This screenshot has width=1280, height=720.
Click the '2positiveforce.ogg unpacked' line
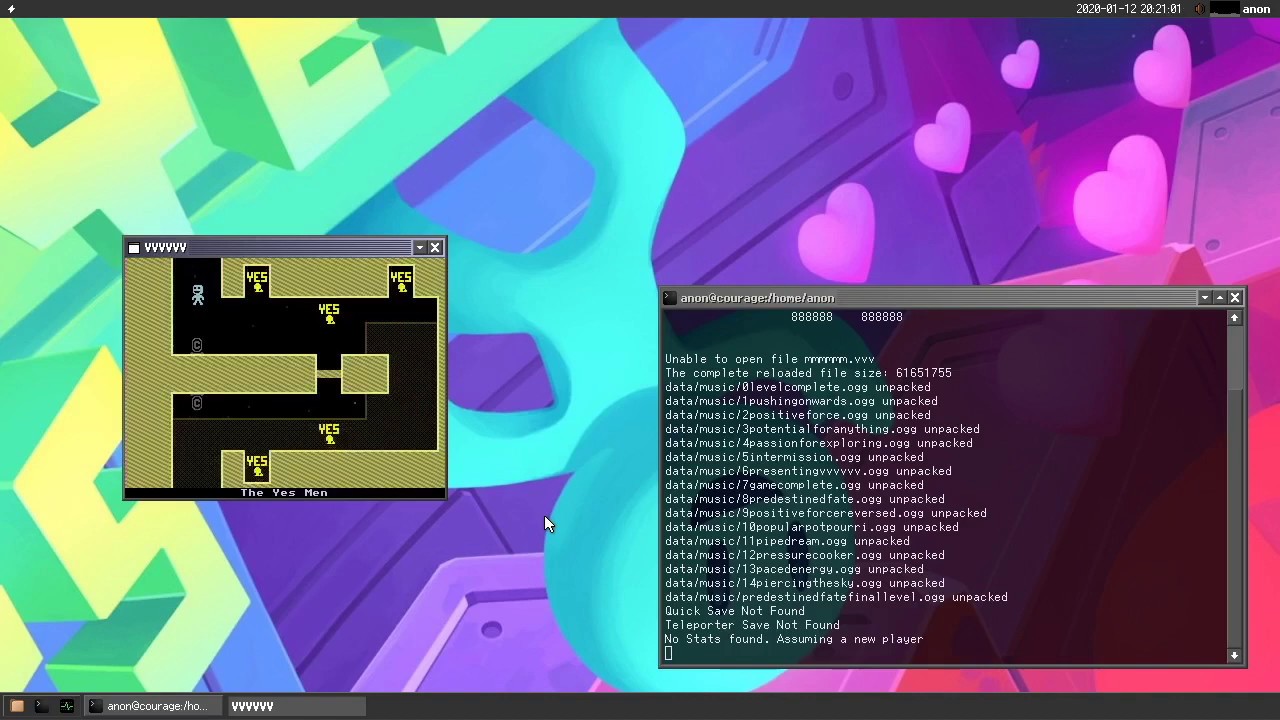click(798, 415)
